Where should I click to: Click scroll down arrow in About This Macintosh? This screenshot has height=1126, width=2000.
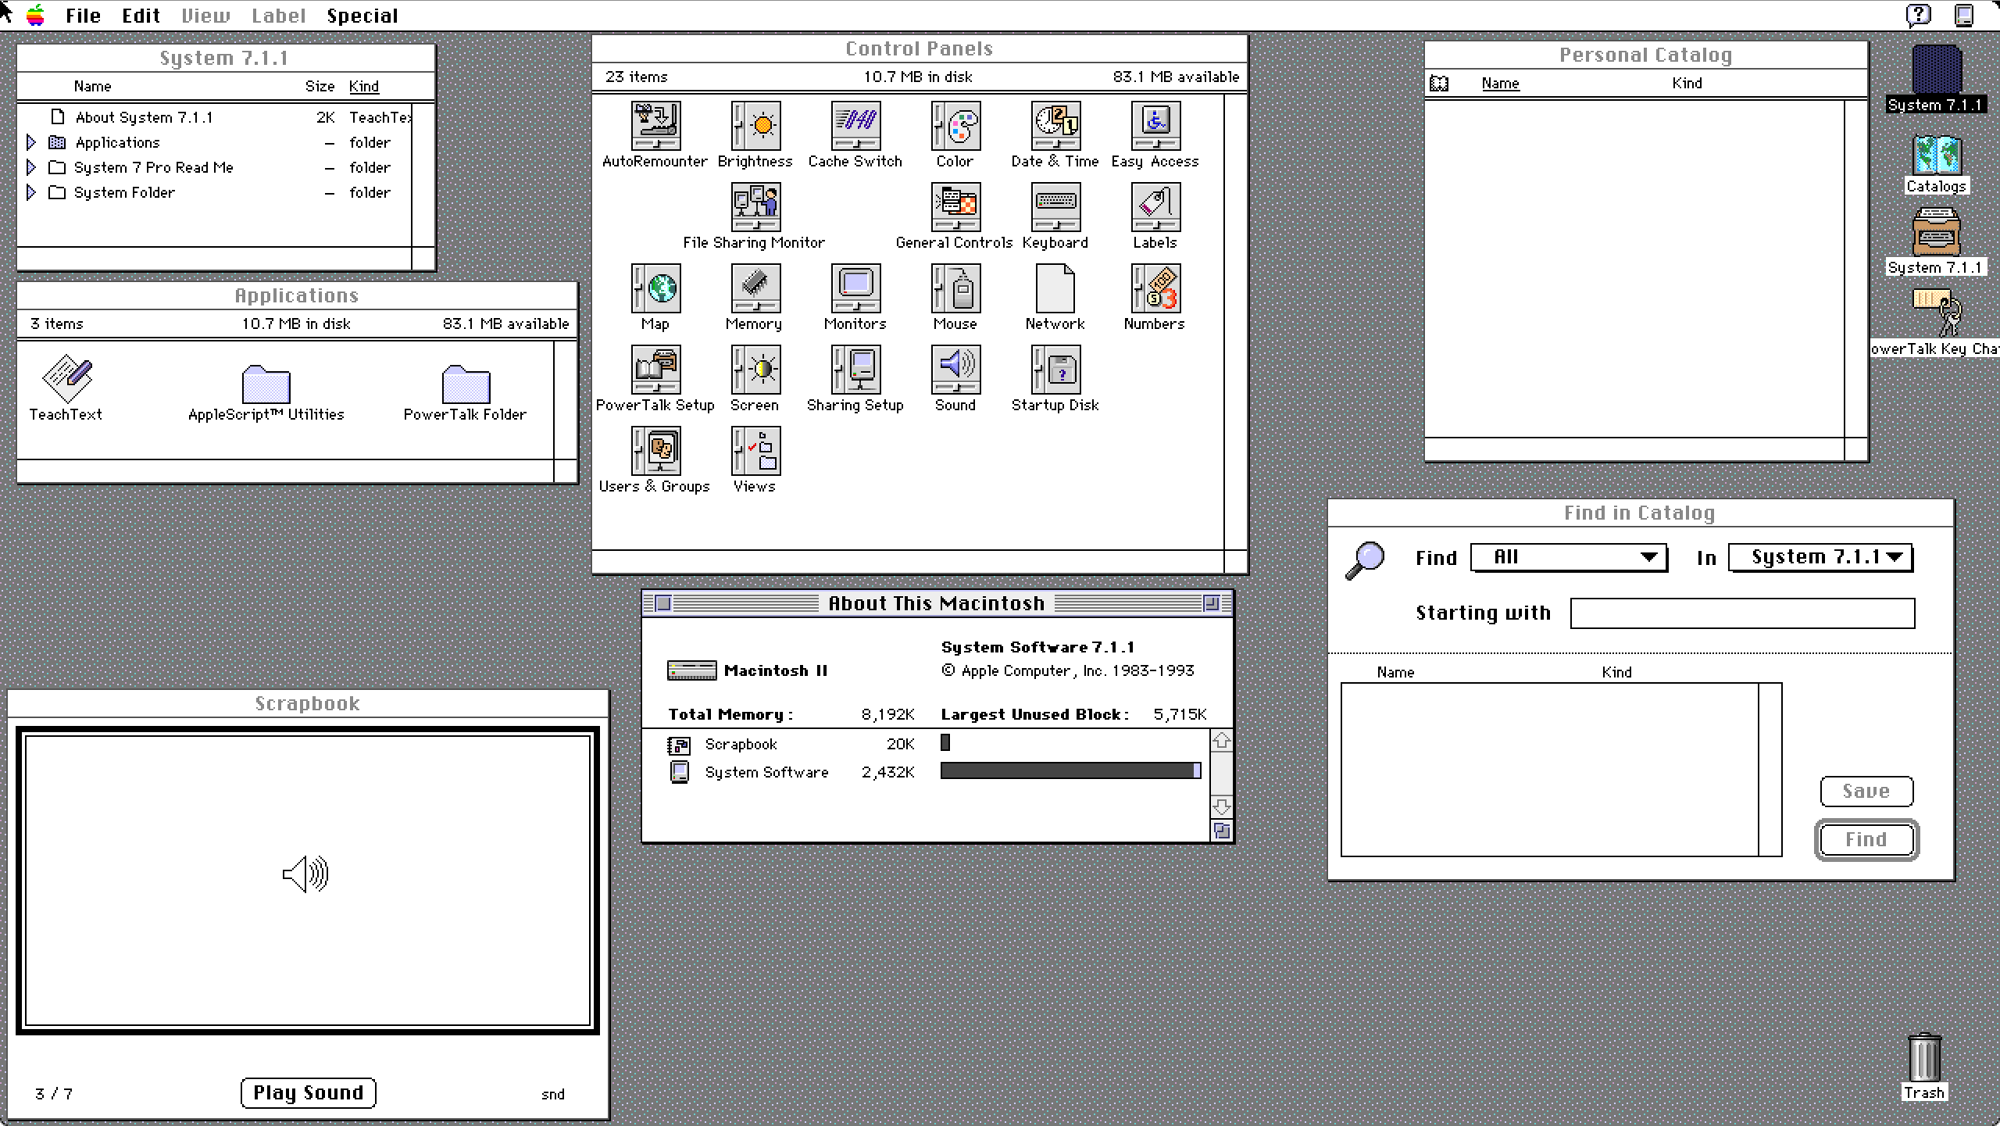1221,806
